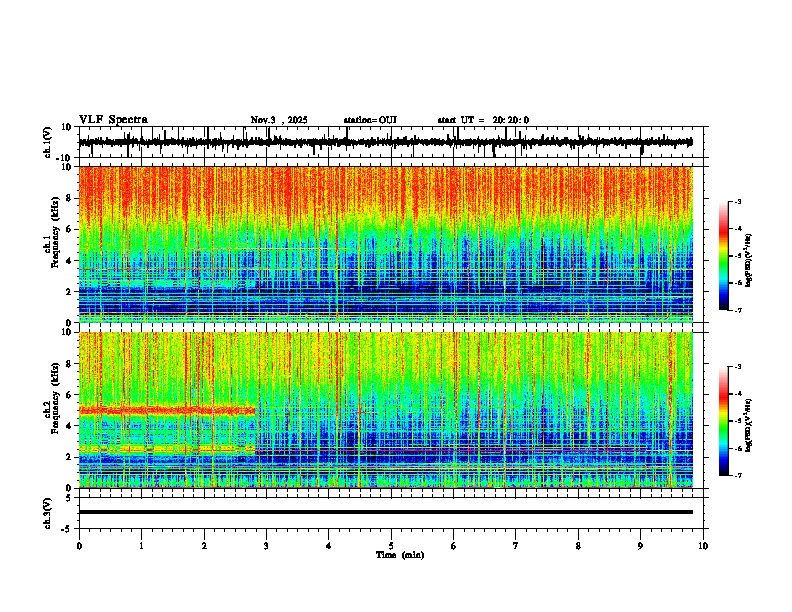Click the Time (min) axis label

pos(400,555)
